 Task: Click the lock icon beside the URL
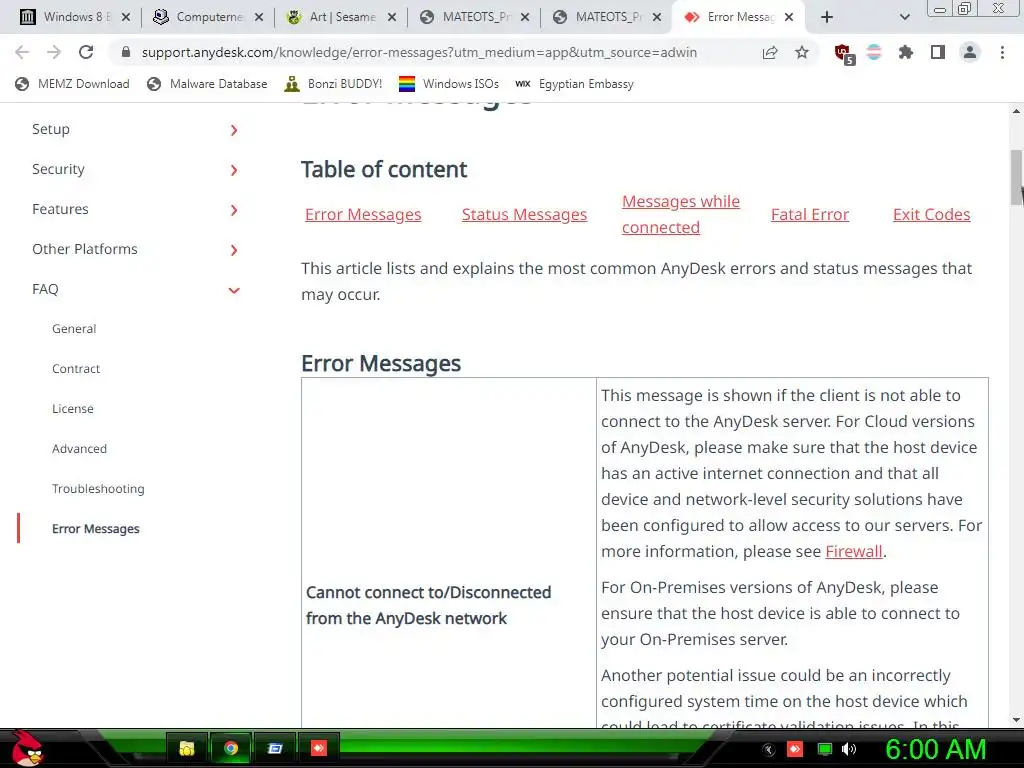[126, 52]
